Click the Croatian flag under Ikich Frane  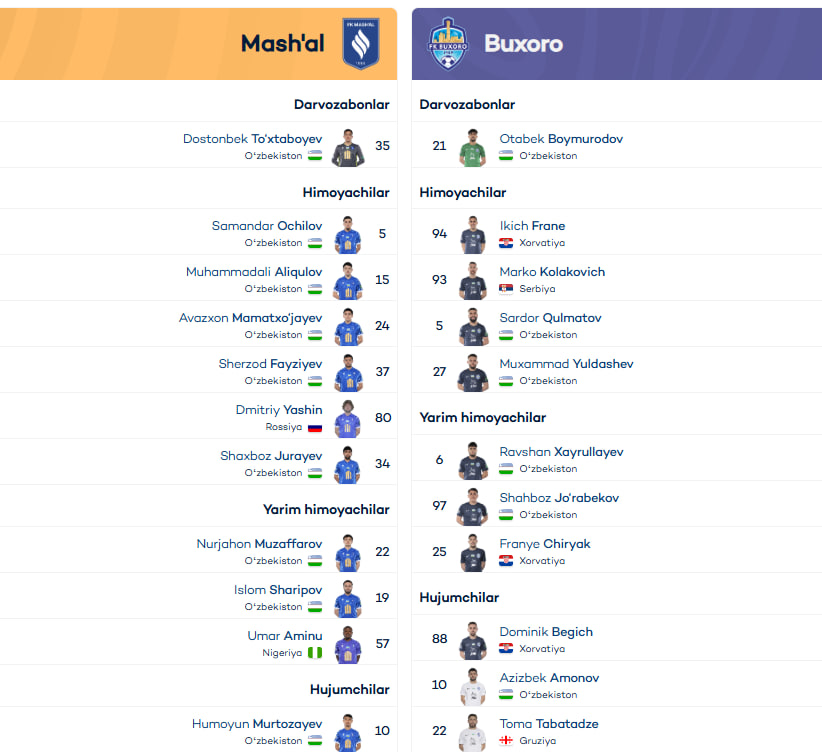tap(506, 243)
